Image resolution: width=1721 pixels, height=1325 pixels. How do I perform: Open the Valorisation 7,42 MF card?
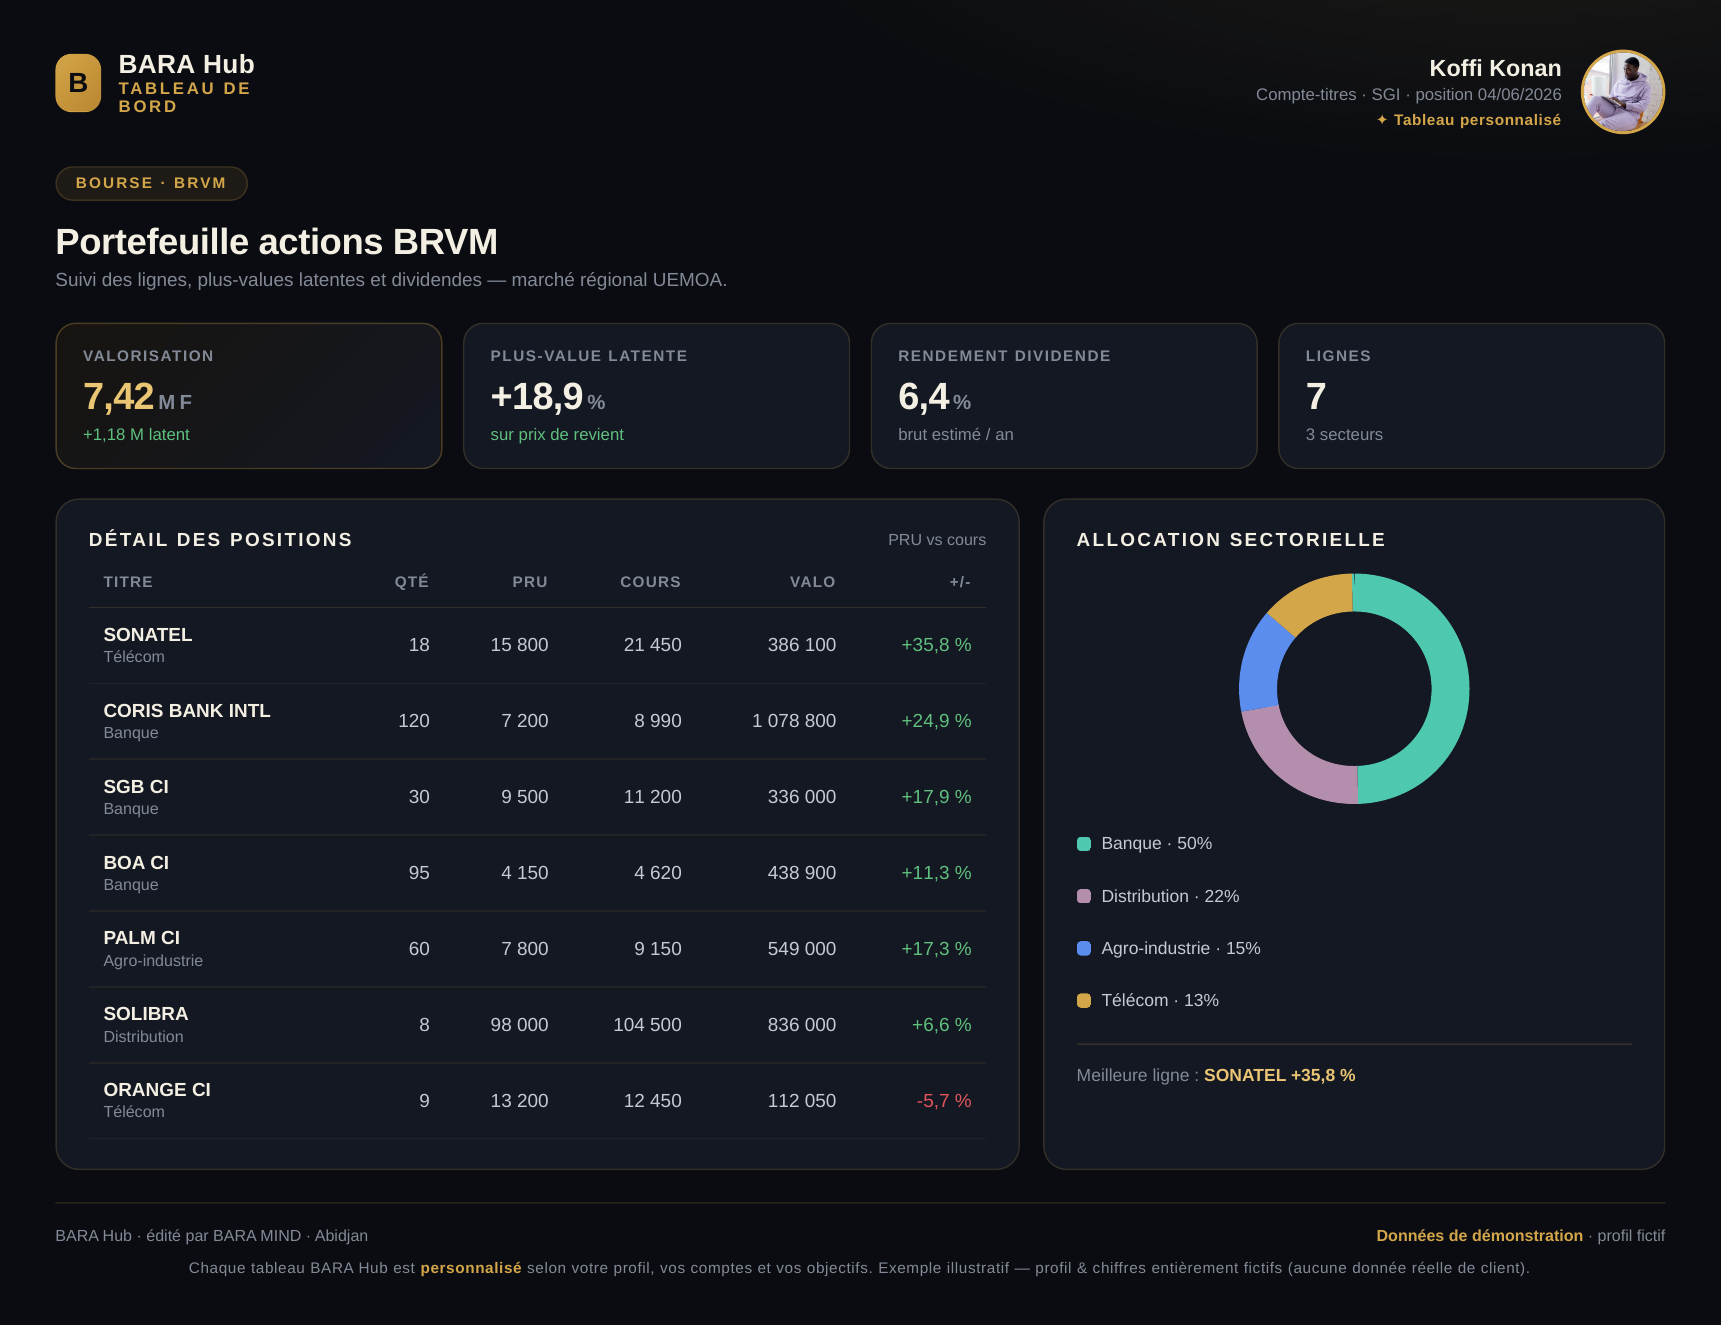(x=249, y=395)
